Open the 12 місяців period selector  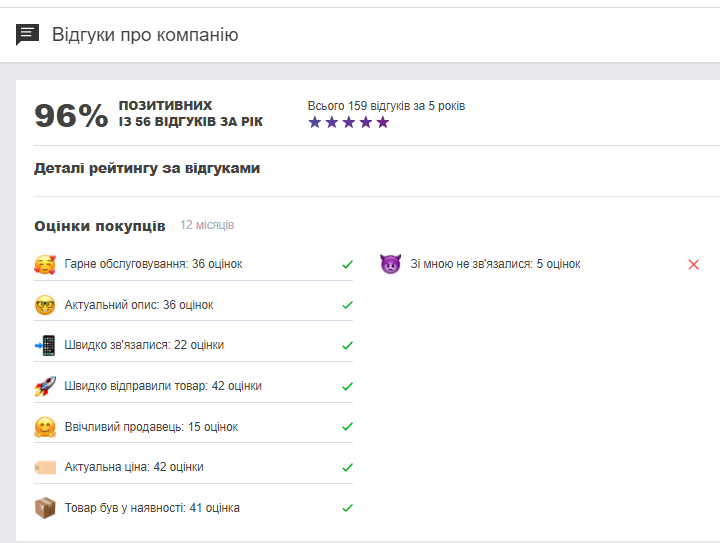point(207,225)
